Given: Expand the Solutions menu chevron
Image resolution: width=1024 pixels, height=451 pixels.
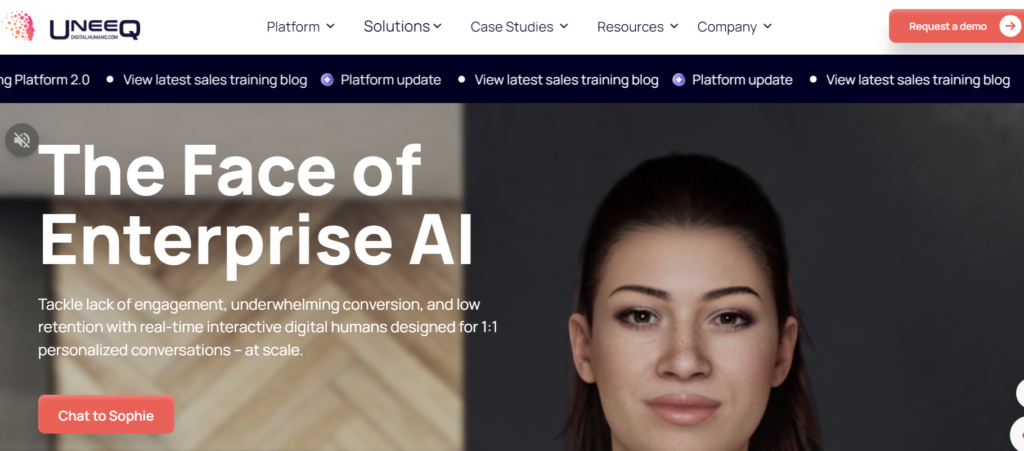Looking at the screenshot, I should click(438, 26).
